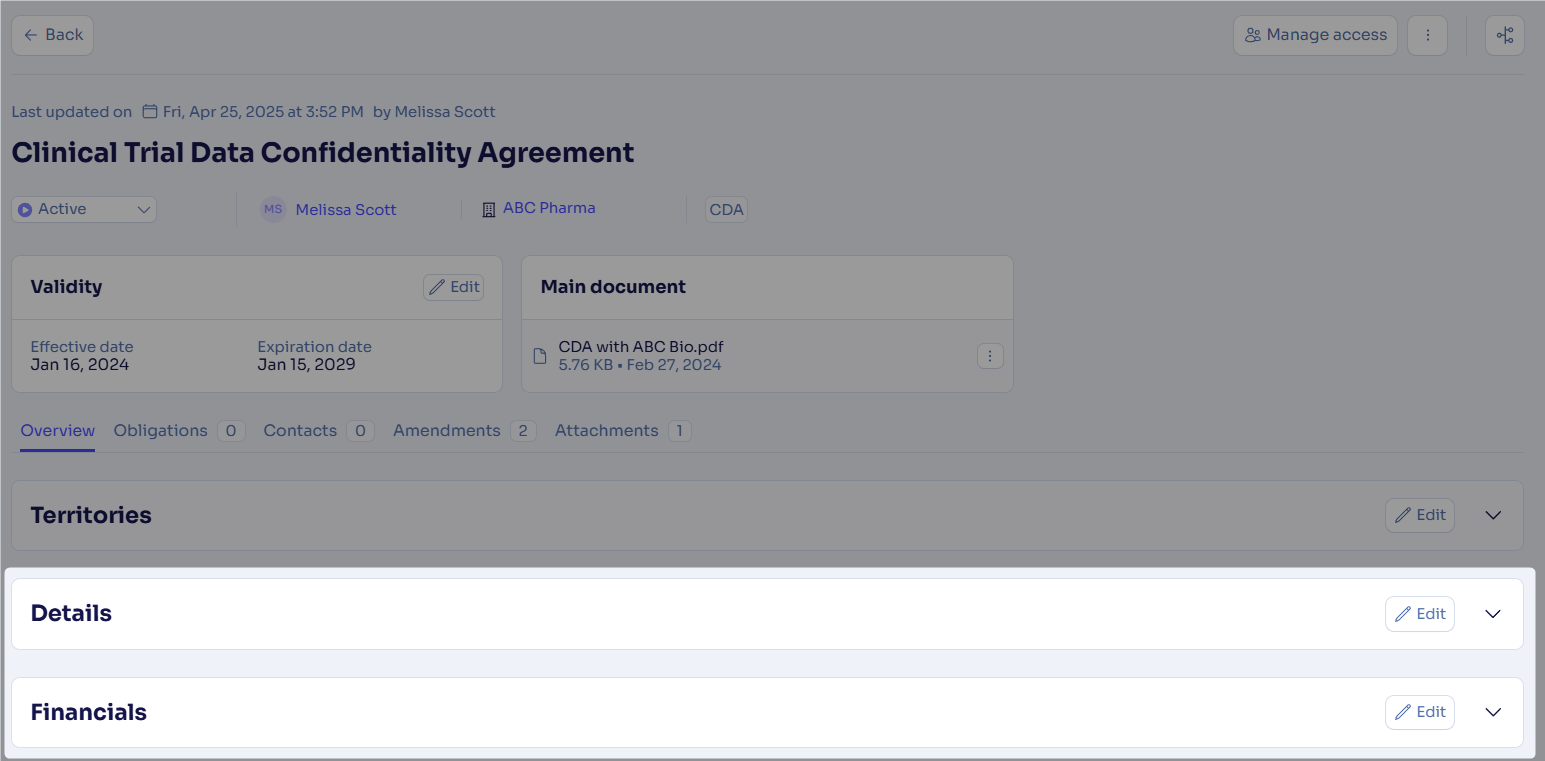Image resolution: width=1545 pixels, height=761 pixels.
Task: Expand the Financials section chevron
Action: click(x=1493, y=712)
